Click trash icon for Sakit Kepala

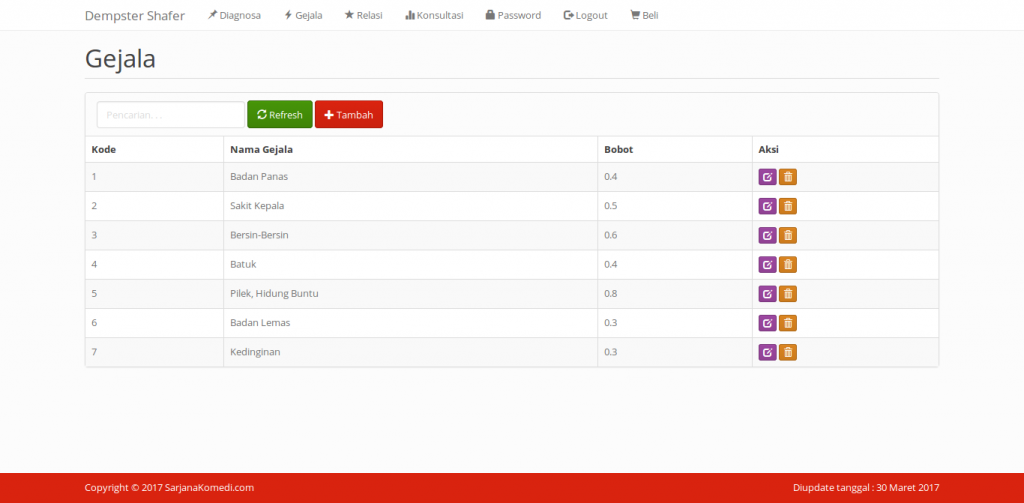pos(788,206)
